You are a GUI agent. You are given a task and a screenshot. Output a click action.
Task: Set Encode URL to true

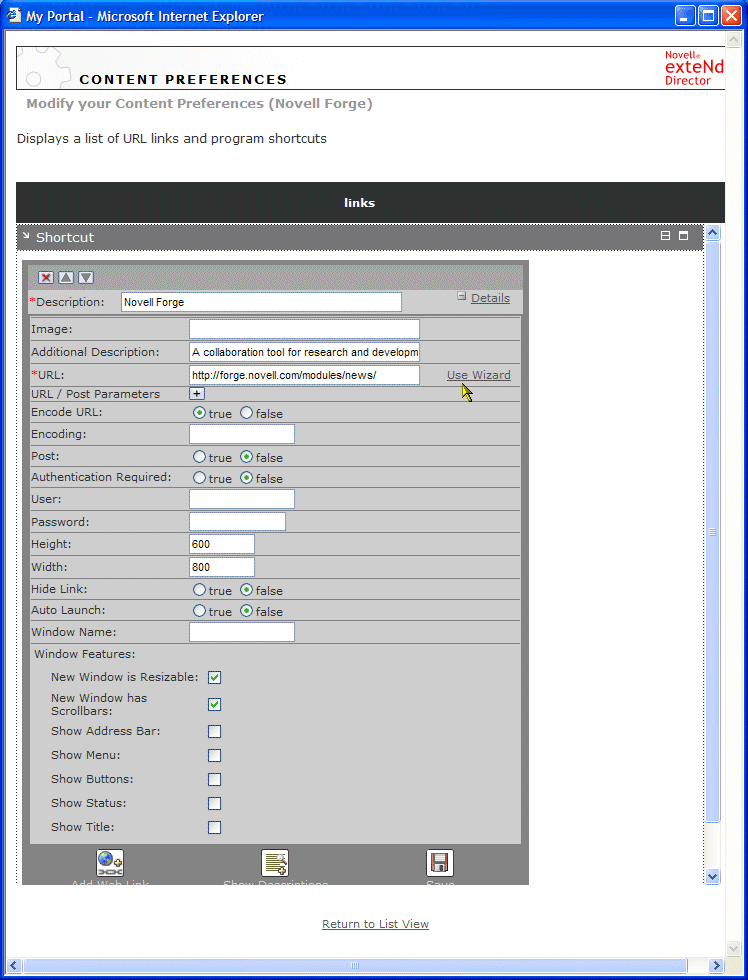pyautogui.click(x=199, y=412)
